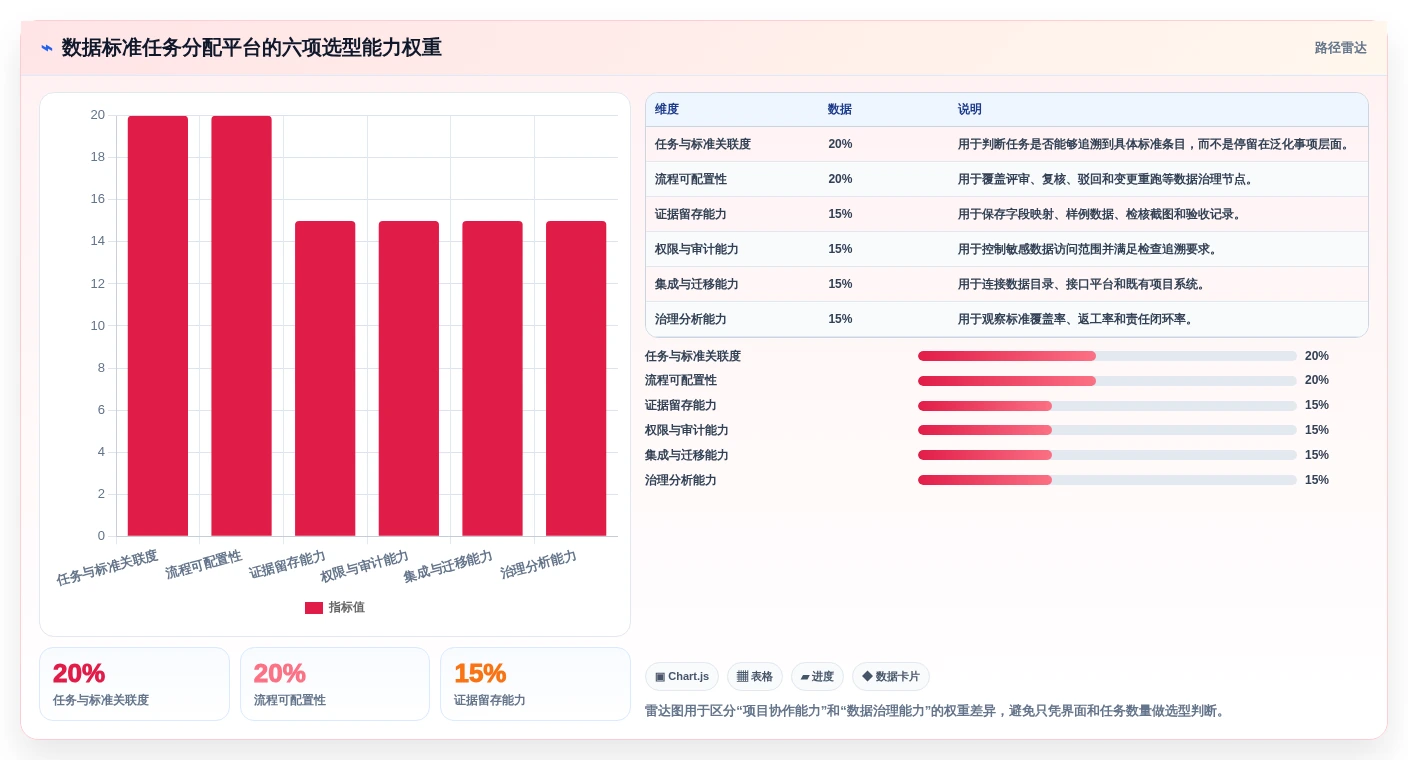The width and height of the screenshot is (1408, 760).
Task: Click 15% text beside 治理分析能力 progress bar
Action: [x=1317, y=480]
